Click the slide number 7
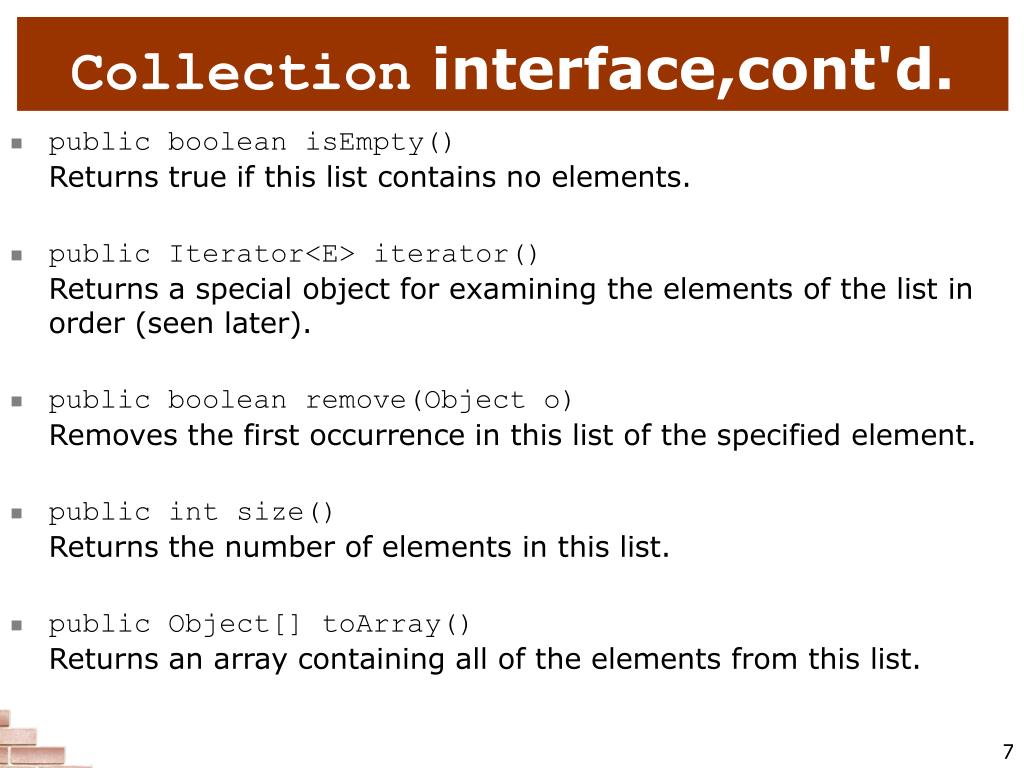Image resolution: width=1024 pixels, height=768 pixels. [x=1008, y=751]
